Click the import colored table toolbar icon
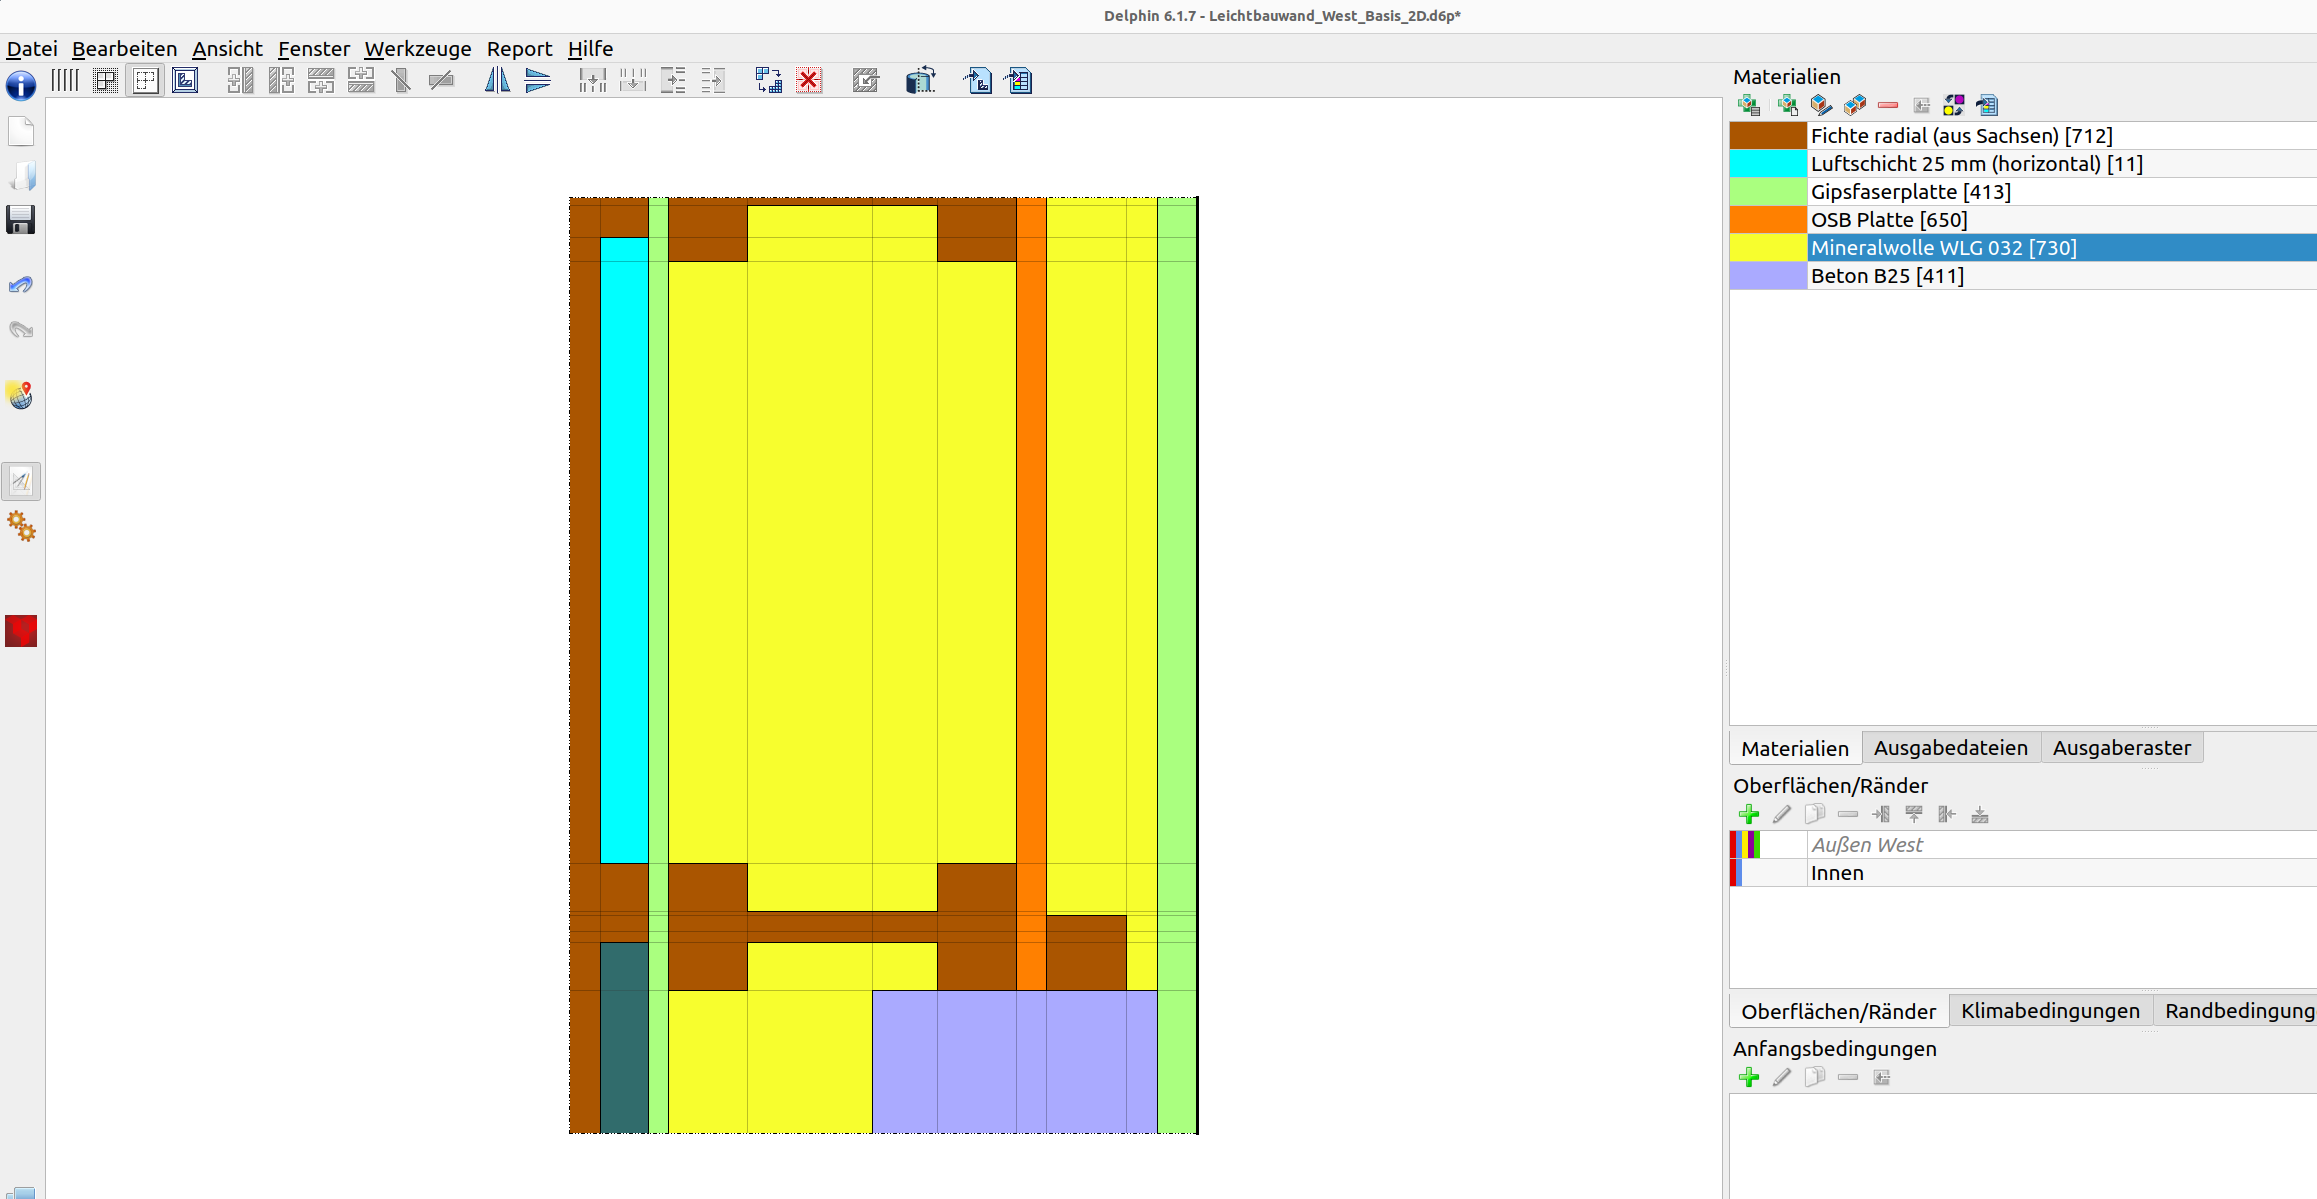Screen dimensions: 2317x1199 click(x=1019, y=80)
